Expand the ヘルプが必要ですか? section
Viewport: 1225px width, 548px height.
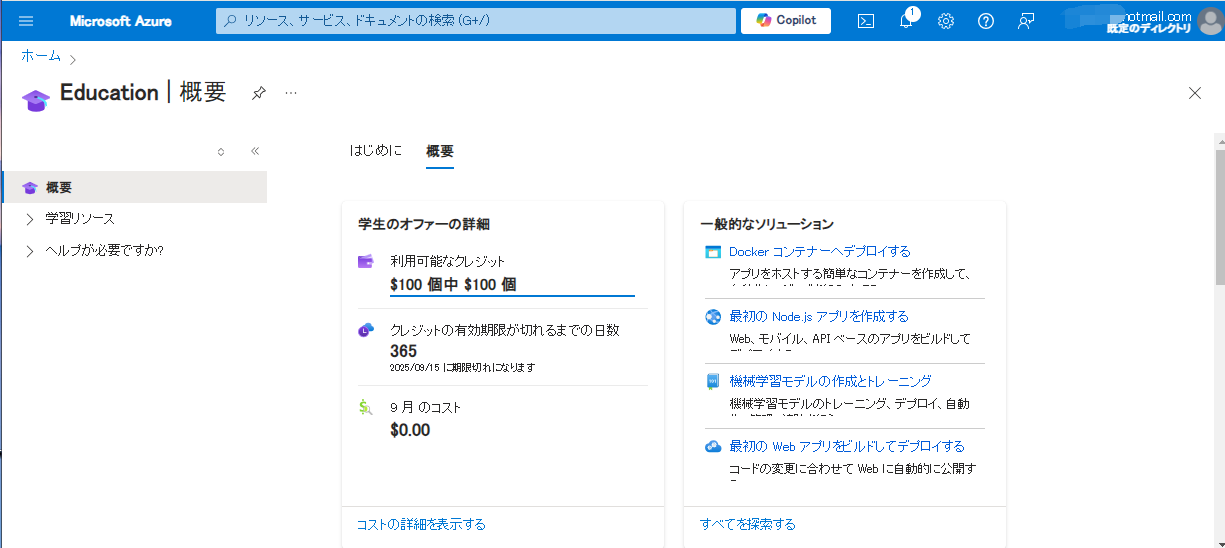click(29, 250)
